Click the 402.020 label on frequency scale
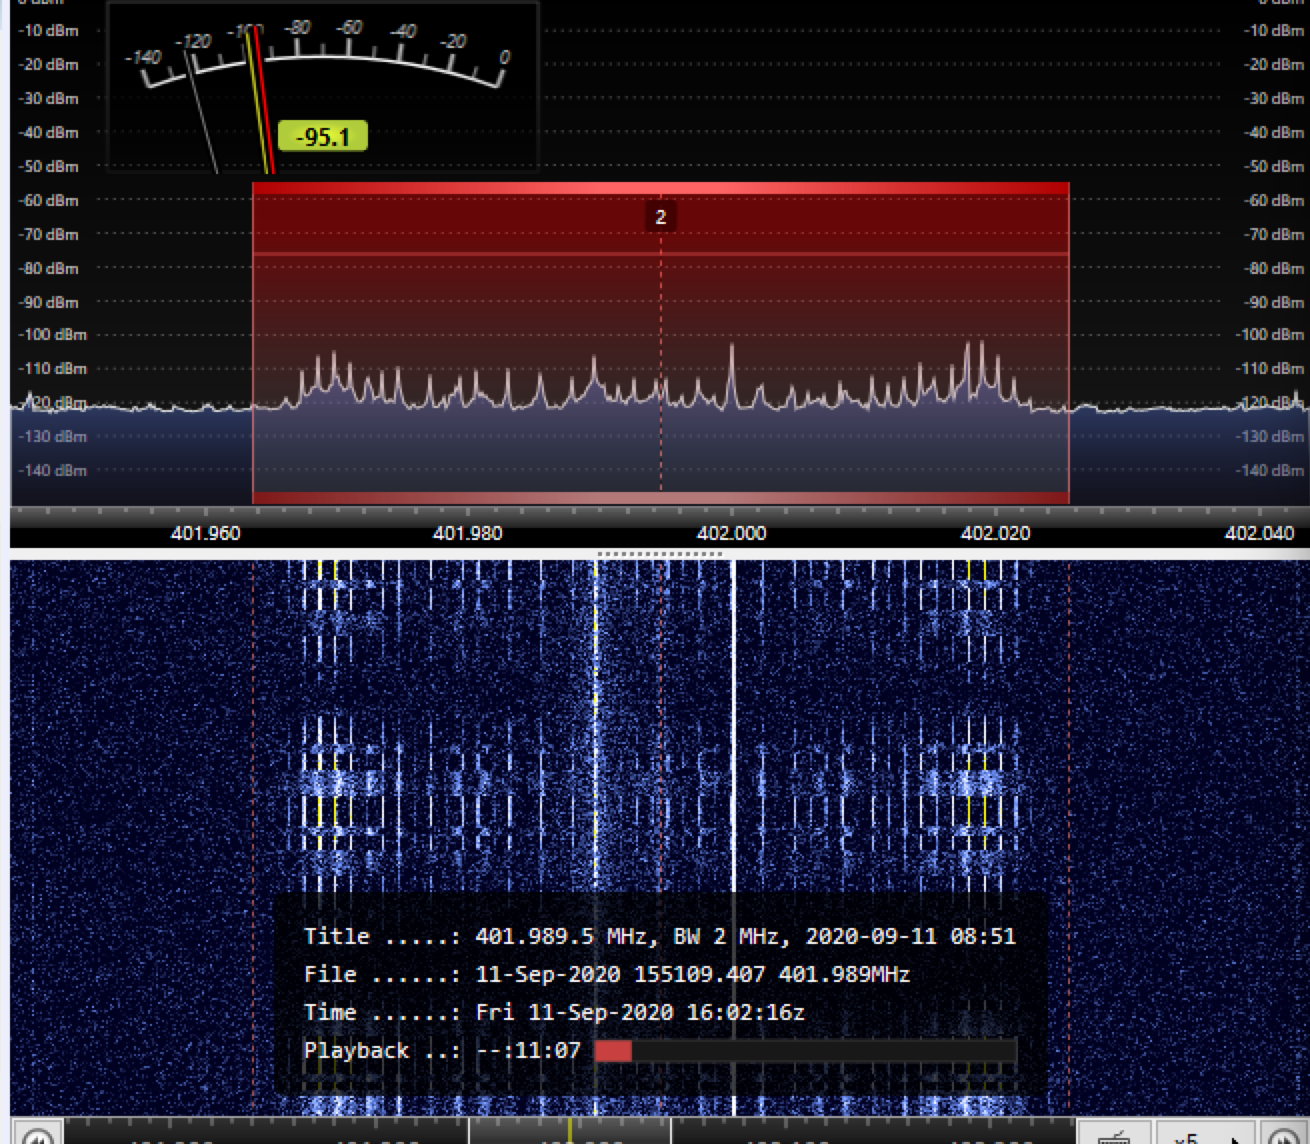Screen dimensions: 1310x1144 (995, 533)
